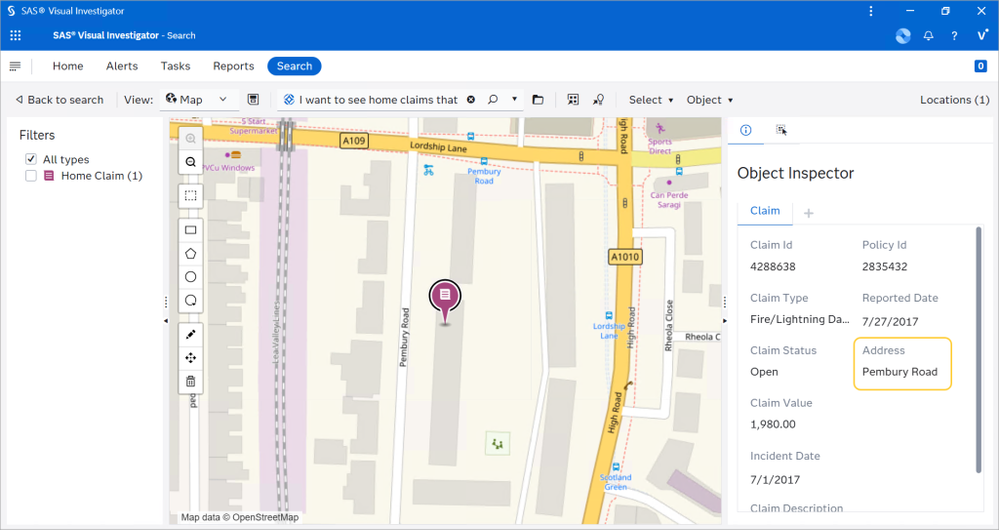The image size is (999, 530).
Task: Click the move shapes tool
Action: tap(190, 358)
